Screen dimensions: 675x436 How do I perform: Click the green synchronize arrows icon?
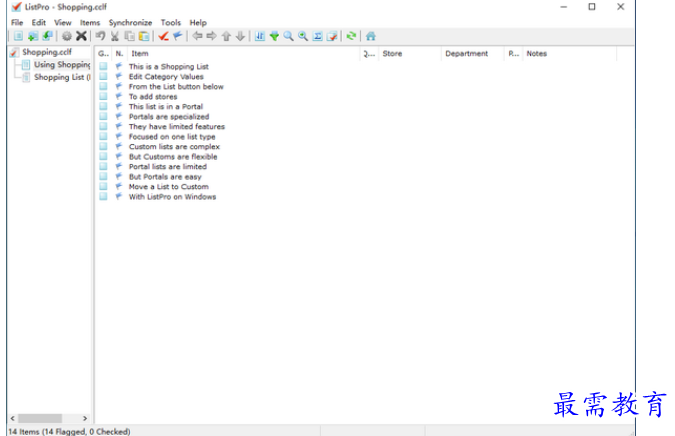351,36
